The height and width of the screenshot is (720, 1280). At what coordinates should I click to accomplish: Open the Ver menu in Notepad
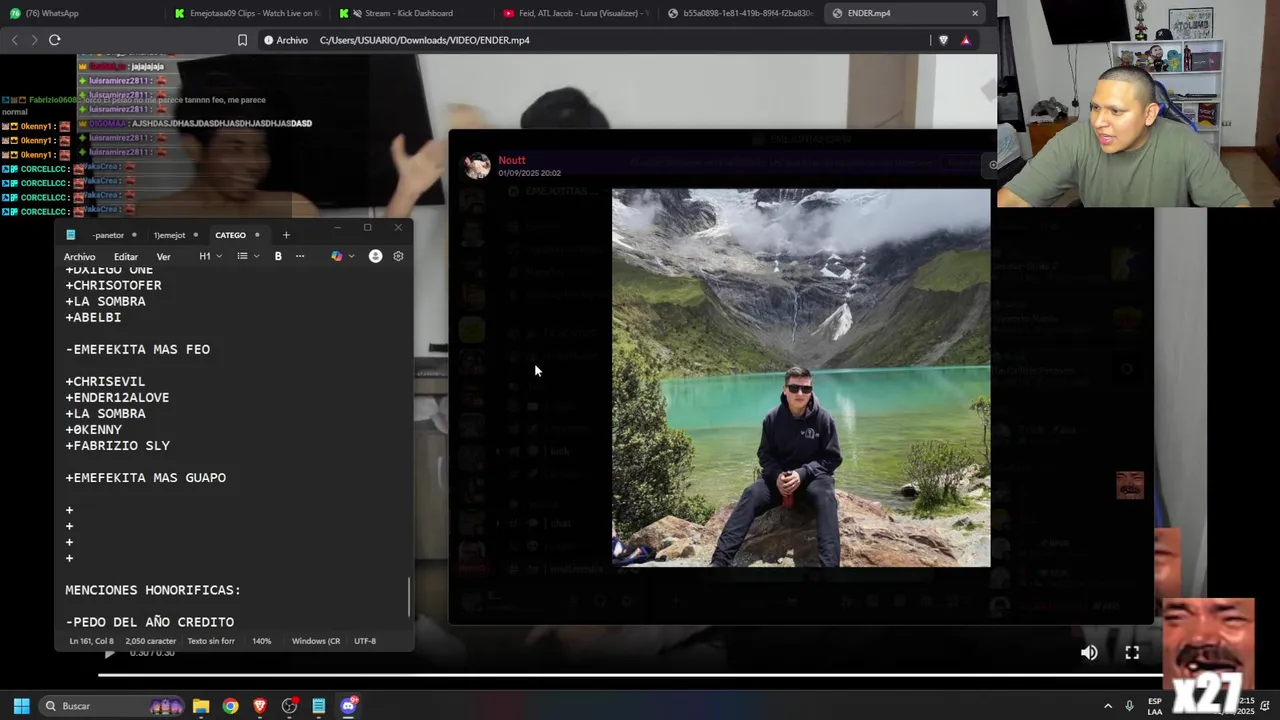[x=163, y=257]
